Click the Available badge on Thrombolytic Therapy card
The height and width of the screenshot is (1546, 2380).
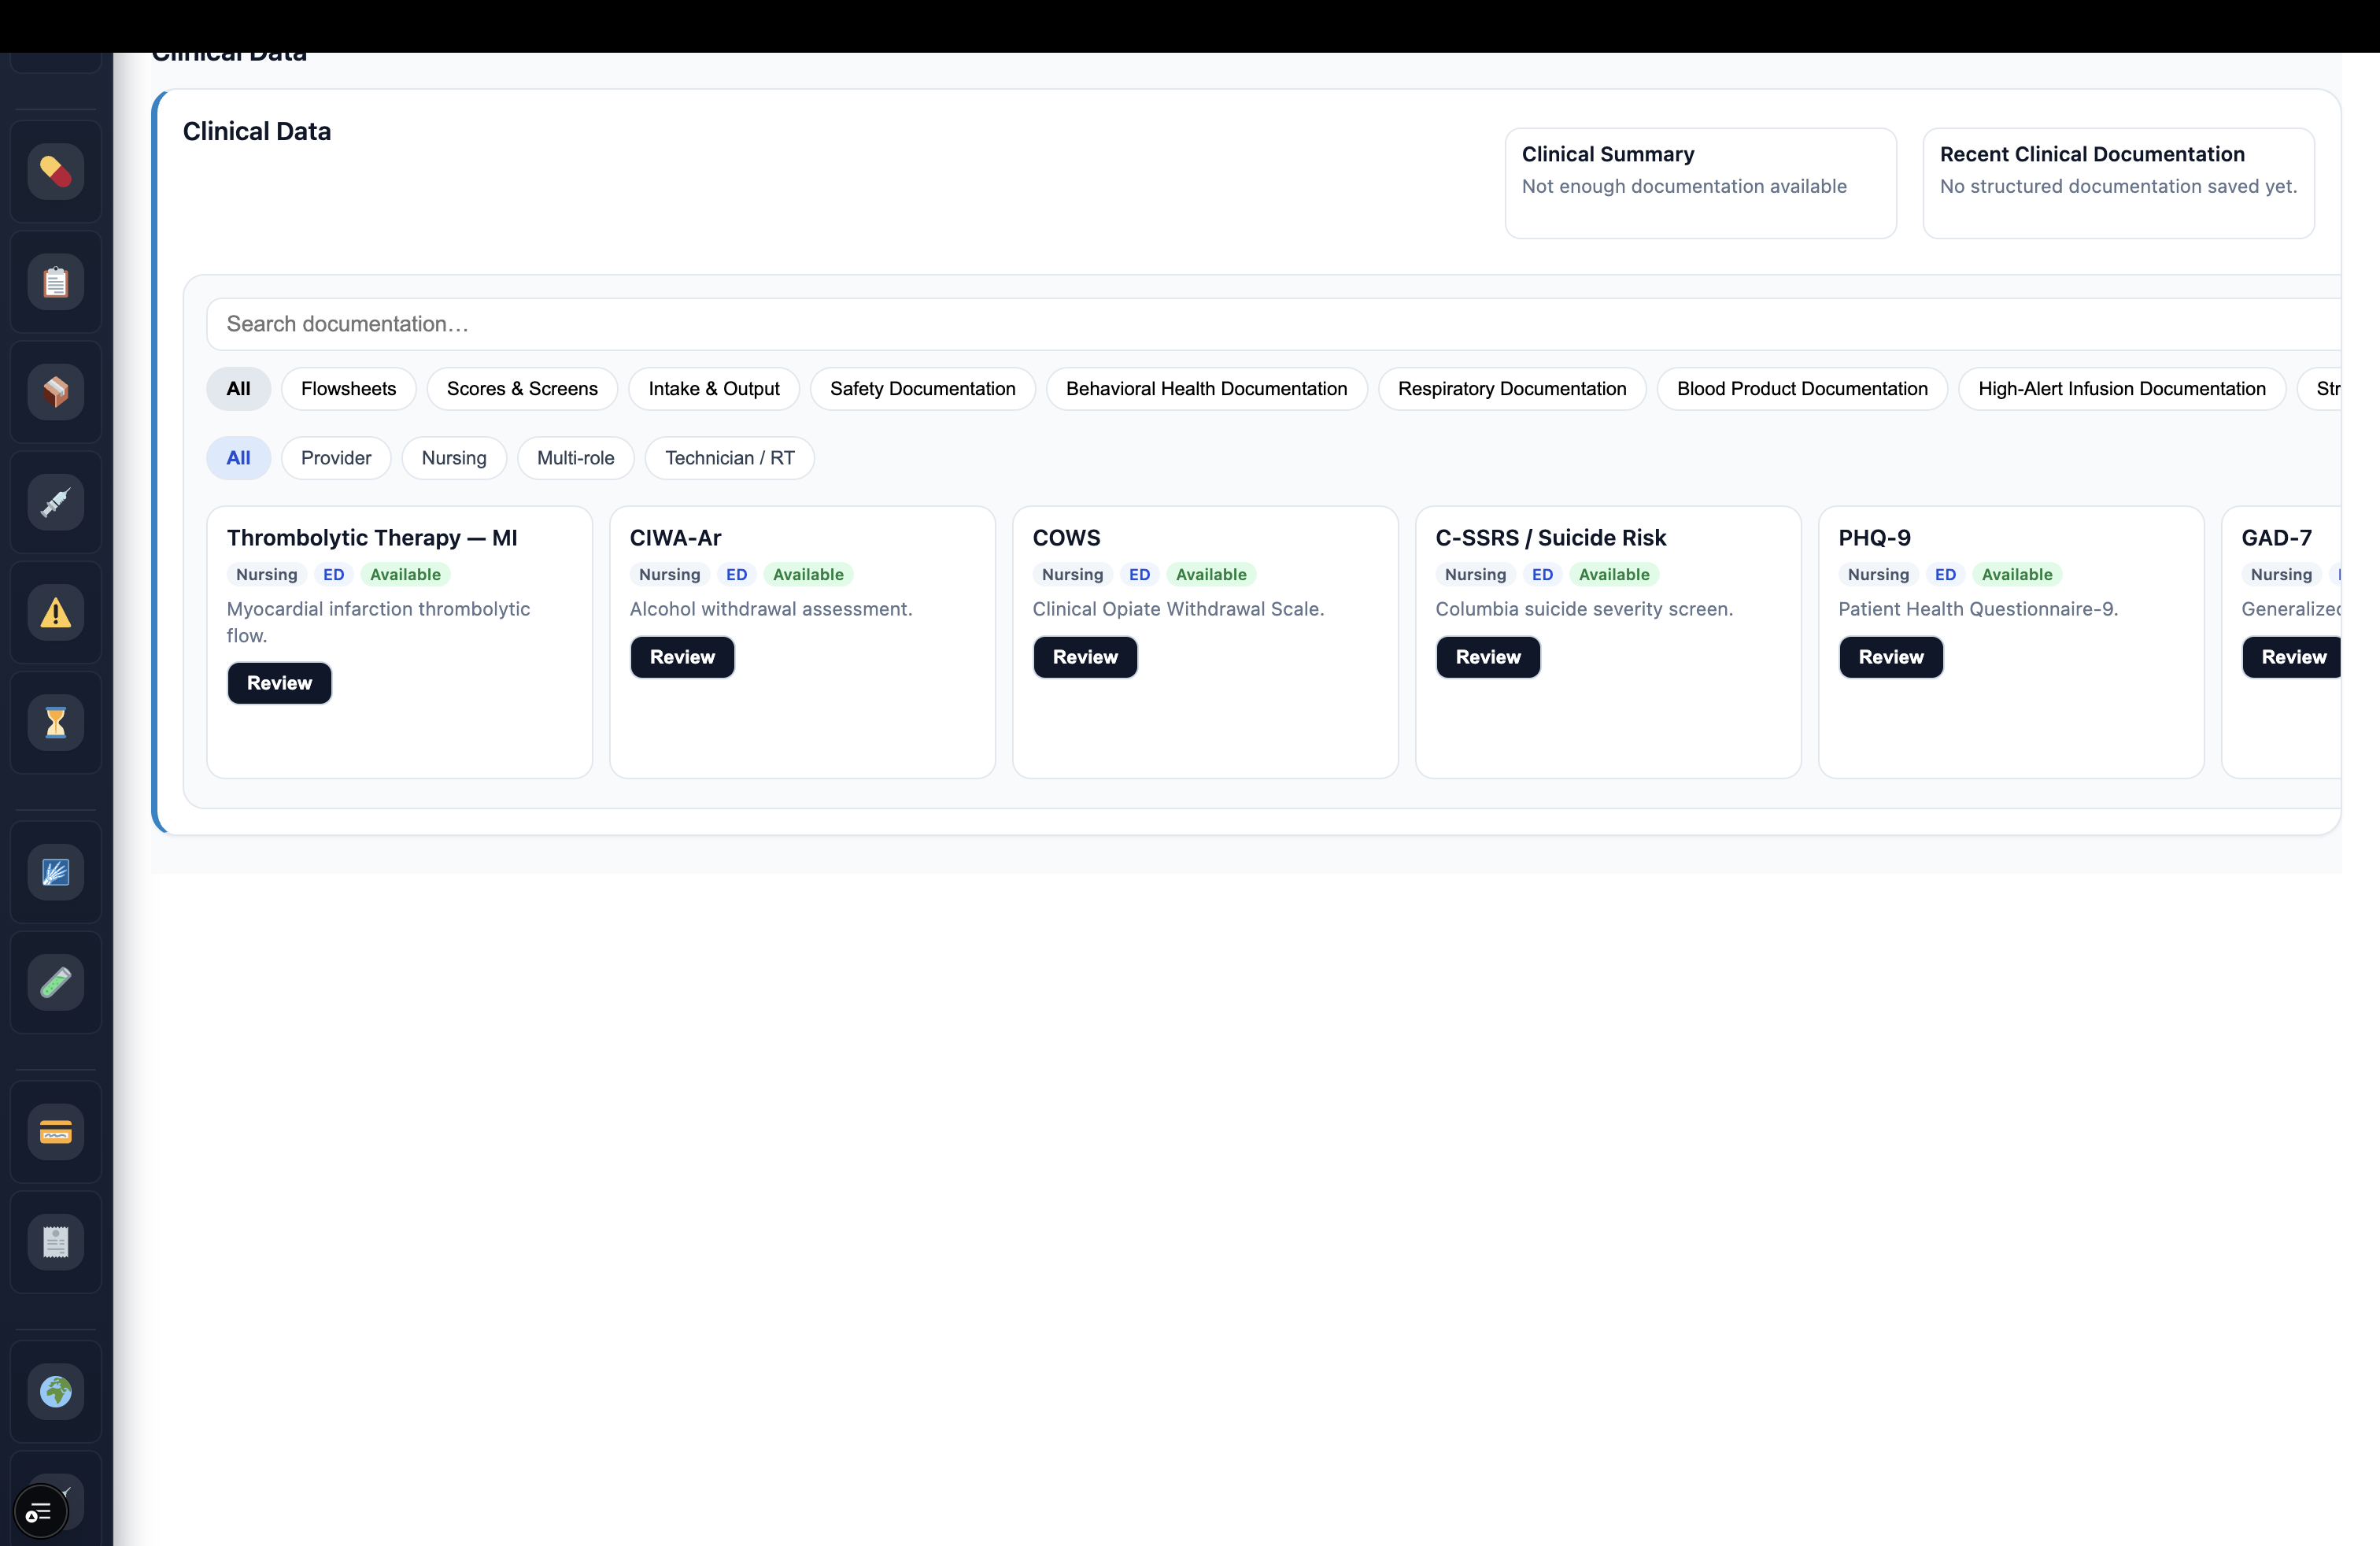[405, 575]
